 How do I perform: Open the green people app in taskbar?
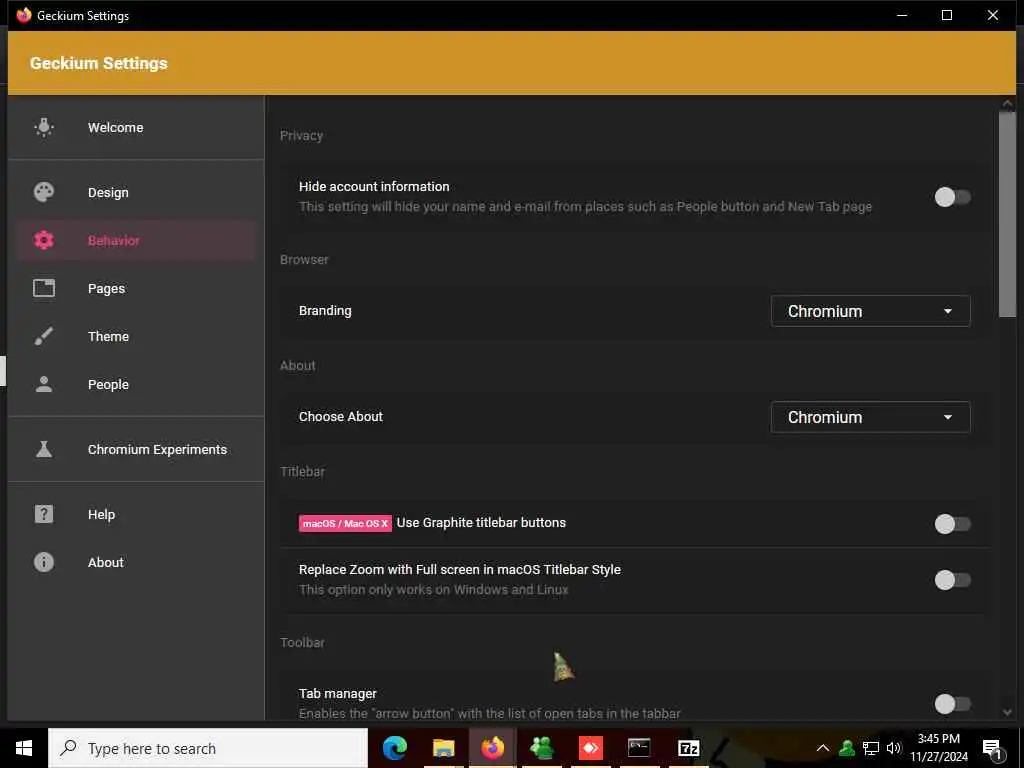[541, 748]
